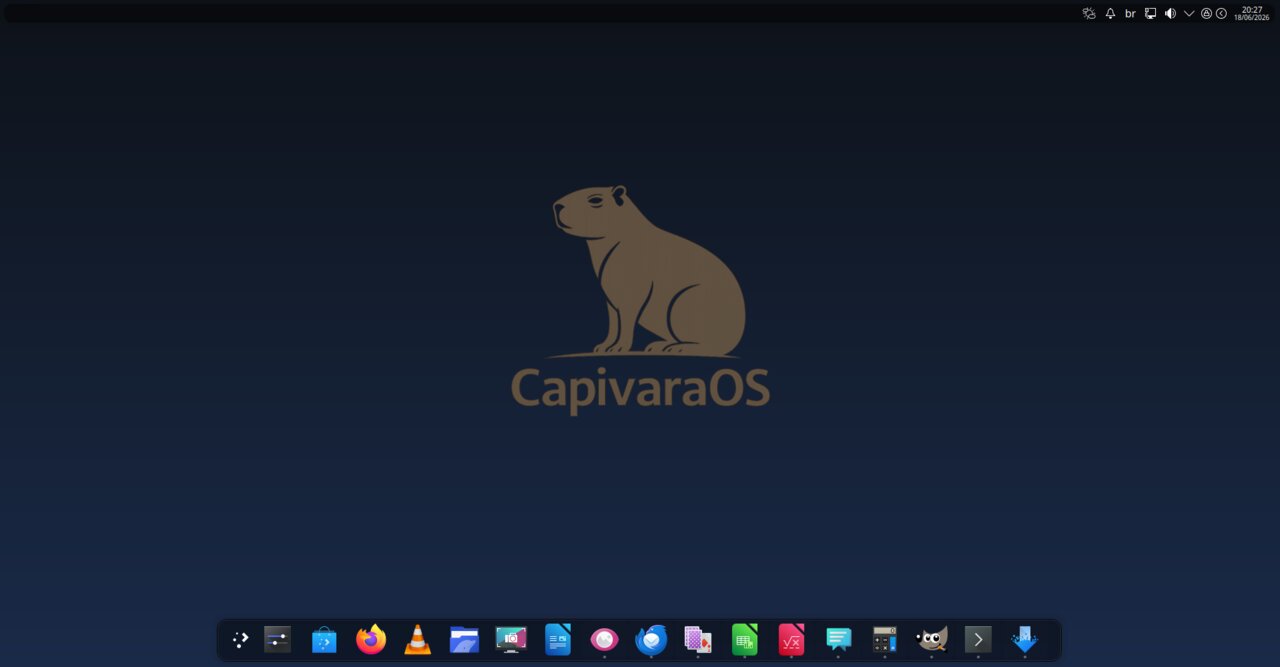Open VLC media player
The width and height of the screenshot is (1280, 667).
[x=417, y=640]
